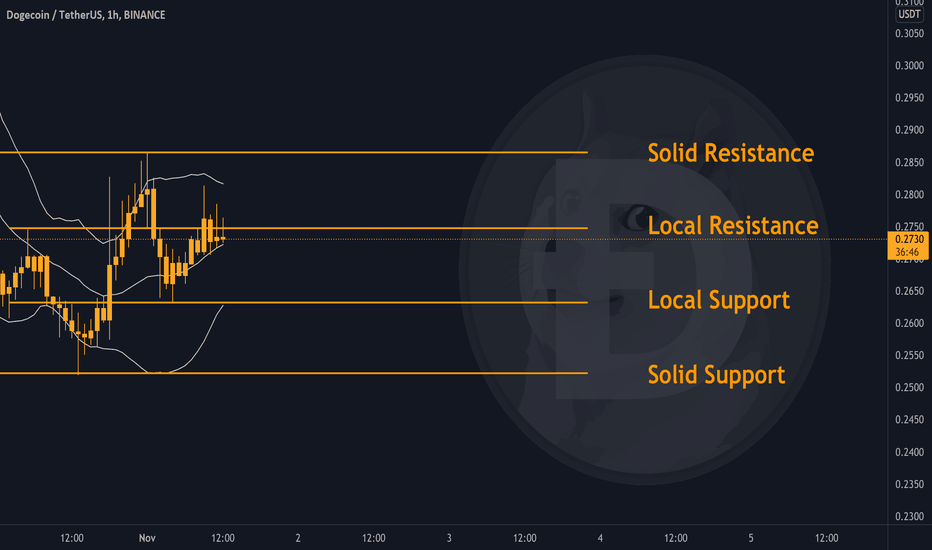Click the day 5 marker on time axis

click(x=751, y=538)
